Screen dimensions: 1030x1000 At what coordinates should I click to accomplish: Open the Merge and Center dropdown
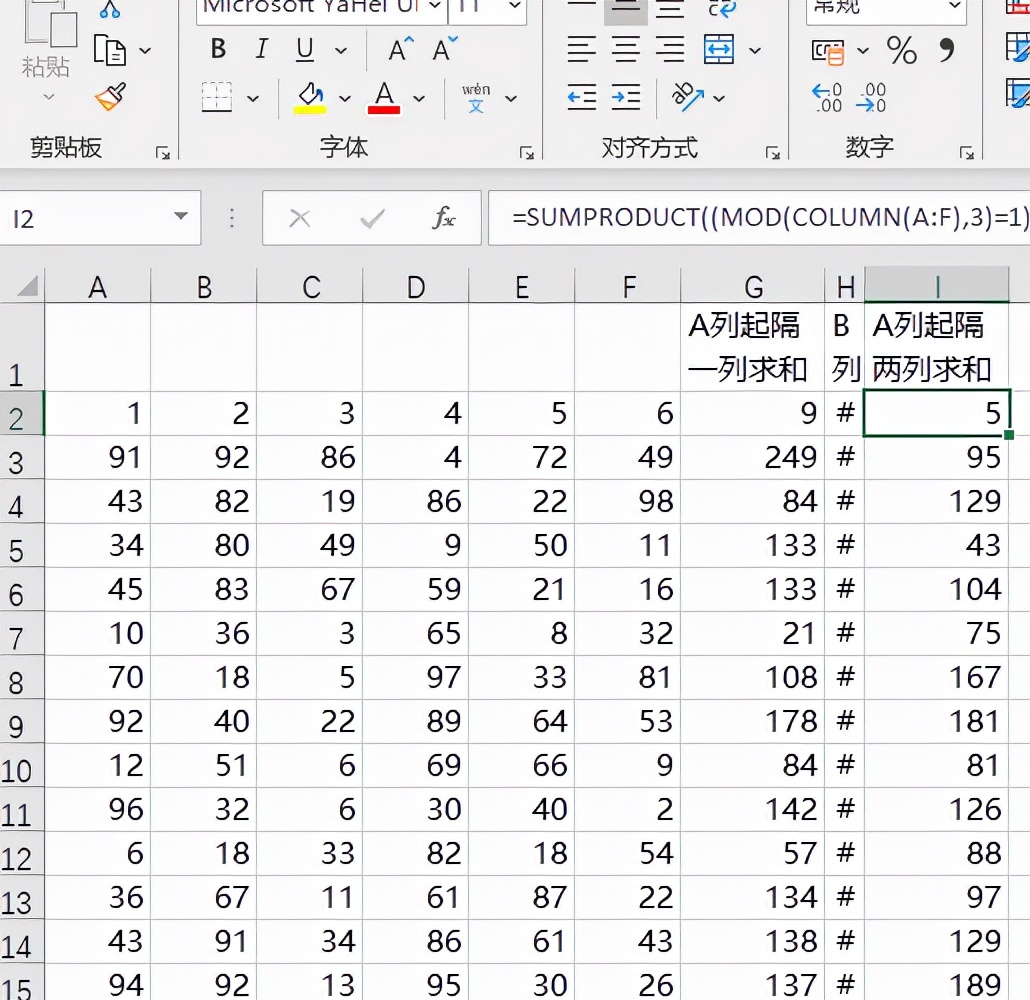point(755,50)
